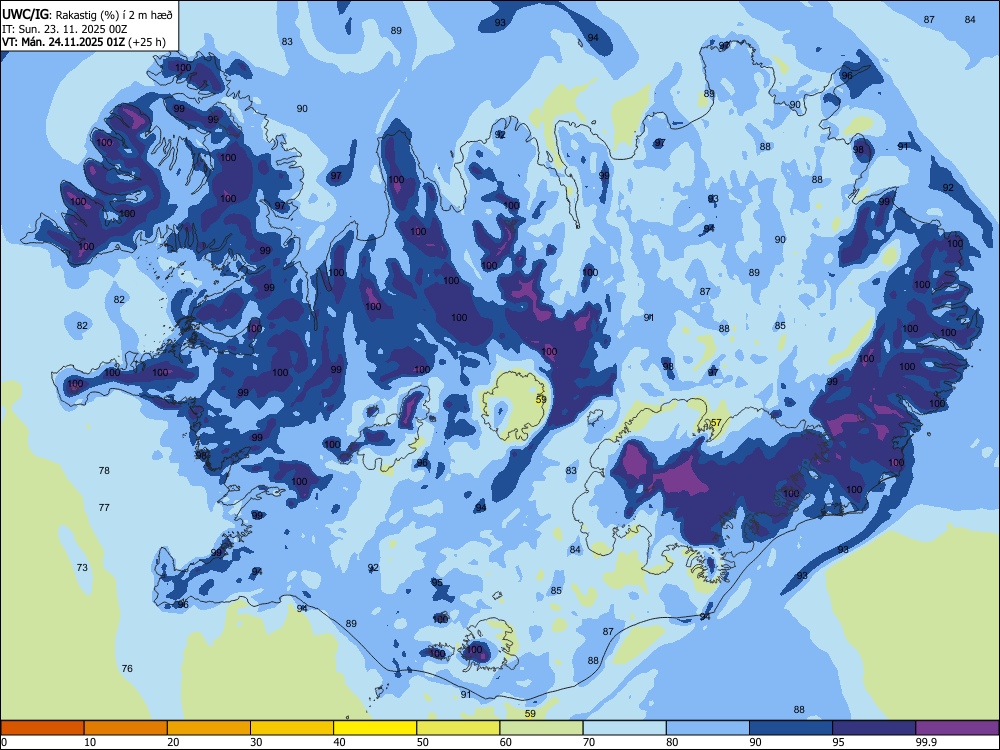Viewport: 1000px width, 750px height.
Task: Pick the 30–40 golden legend segment
Action: [x=292, y=728]
